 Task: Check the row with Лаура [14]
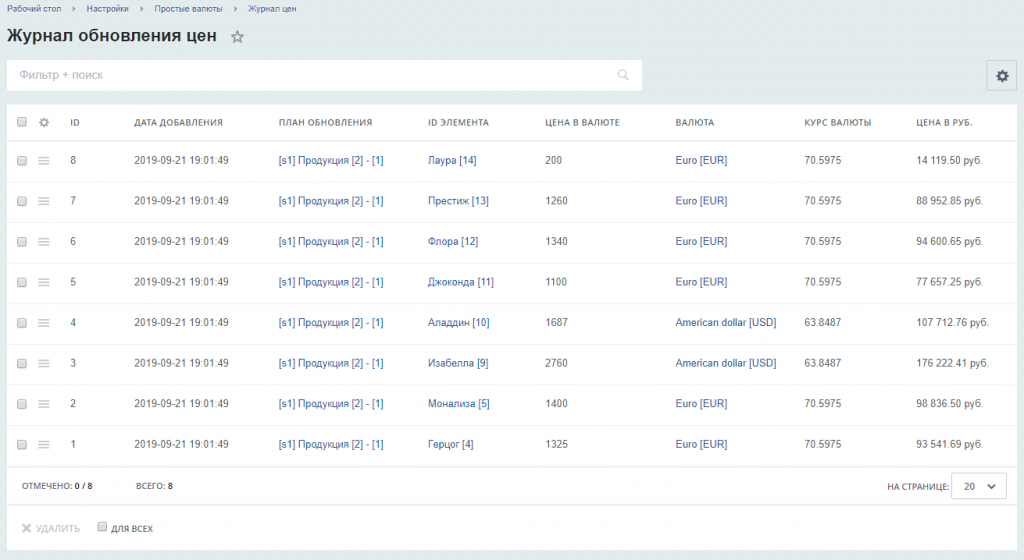pyautogui.click(x=22, y=161)
